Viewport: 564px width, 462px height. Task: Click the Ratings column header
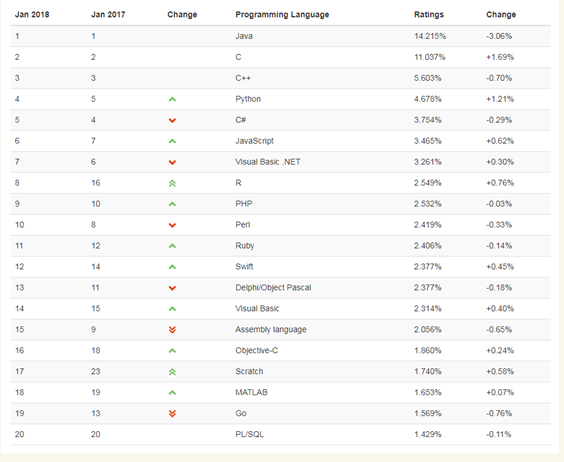[429, 15]
